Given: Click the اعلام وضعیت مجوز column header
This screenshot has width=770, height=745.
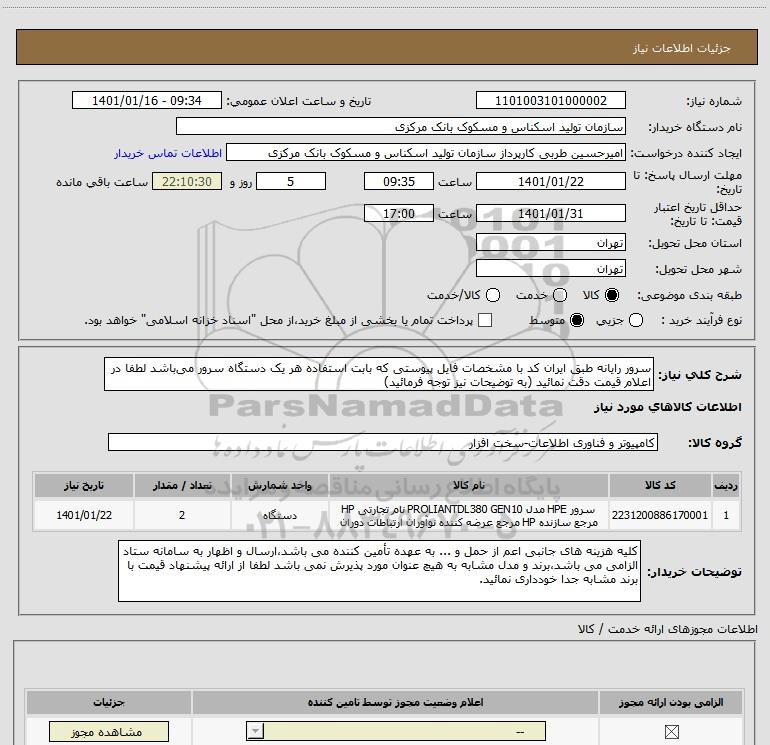Looking at the screenshot, I should click(395, 702).
